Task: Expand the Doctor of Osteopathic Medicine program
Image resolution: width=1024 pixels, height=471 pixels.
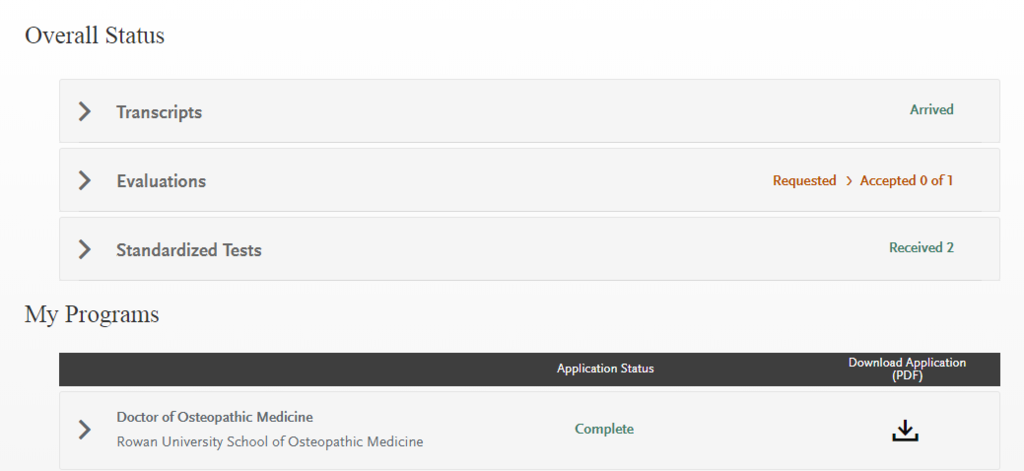Action: pos(85,430)
